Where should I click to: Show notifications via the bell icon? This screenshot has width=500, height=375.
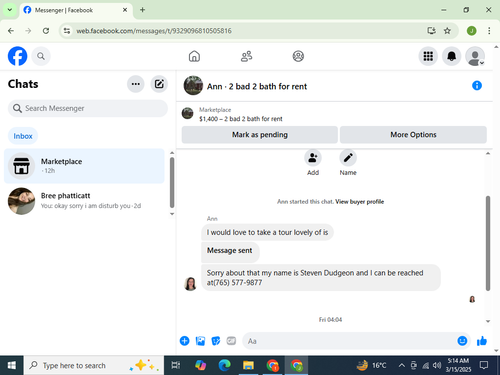(451, 56)
